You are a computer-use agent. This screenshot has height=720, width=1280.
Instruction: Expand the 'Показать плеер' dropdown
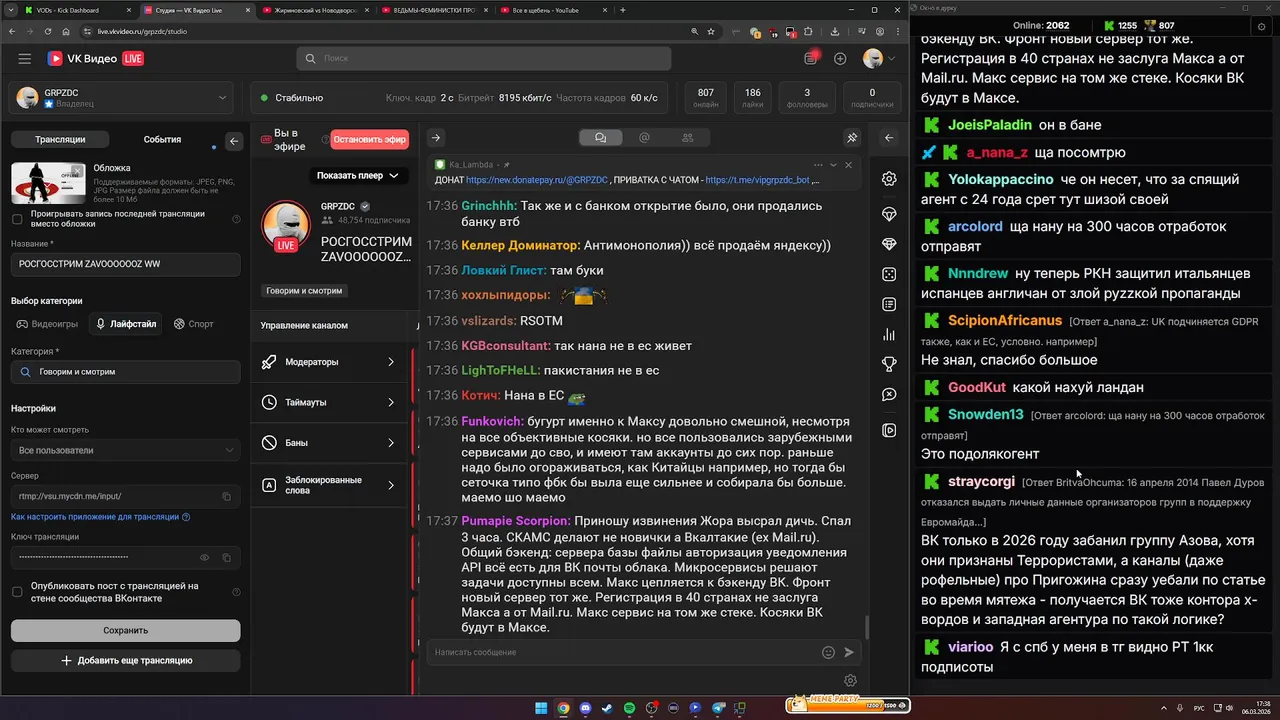coord(357,175)
